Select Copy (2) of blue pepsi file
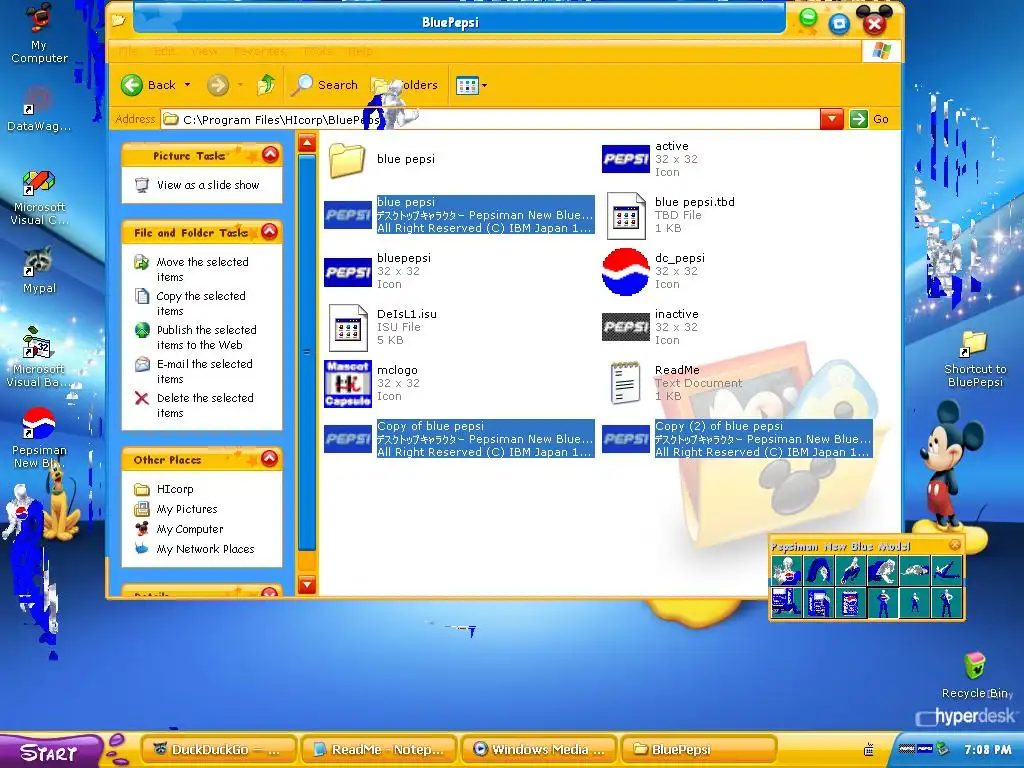1024x768 pixels. tap(737, 439)
